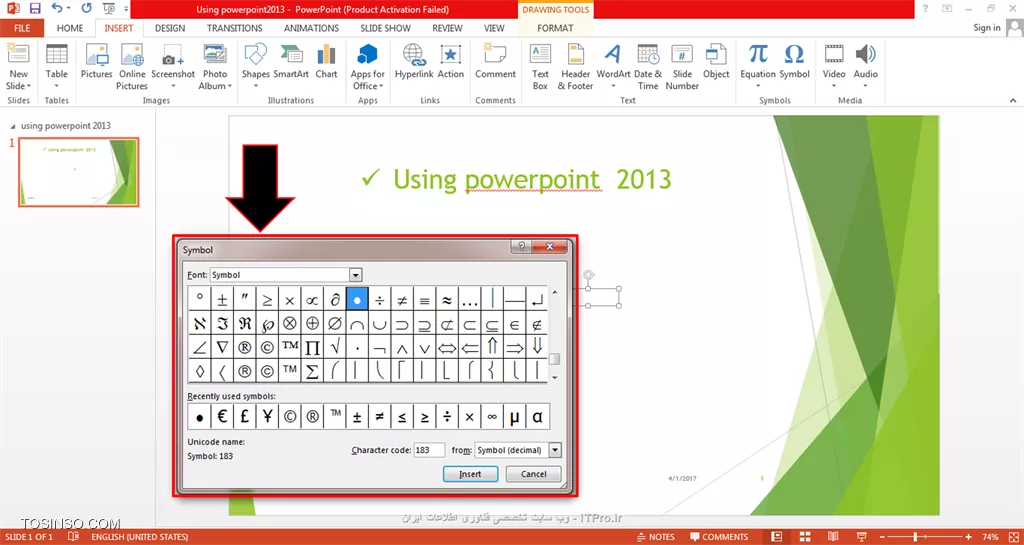This screenshot has height=545, width=1024.
Task: Open spell check icon in status bar
Action: click(73, 537)
